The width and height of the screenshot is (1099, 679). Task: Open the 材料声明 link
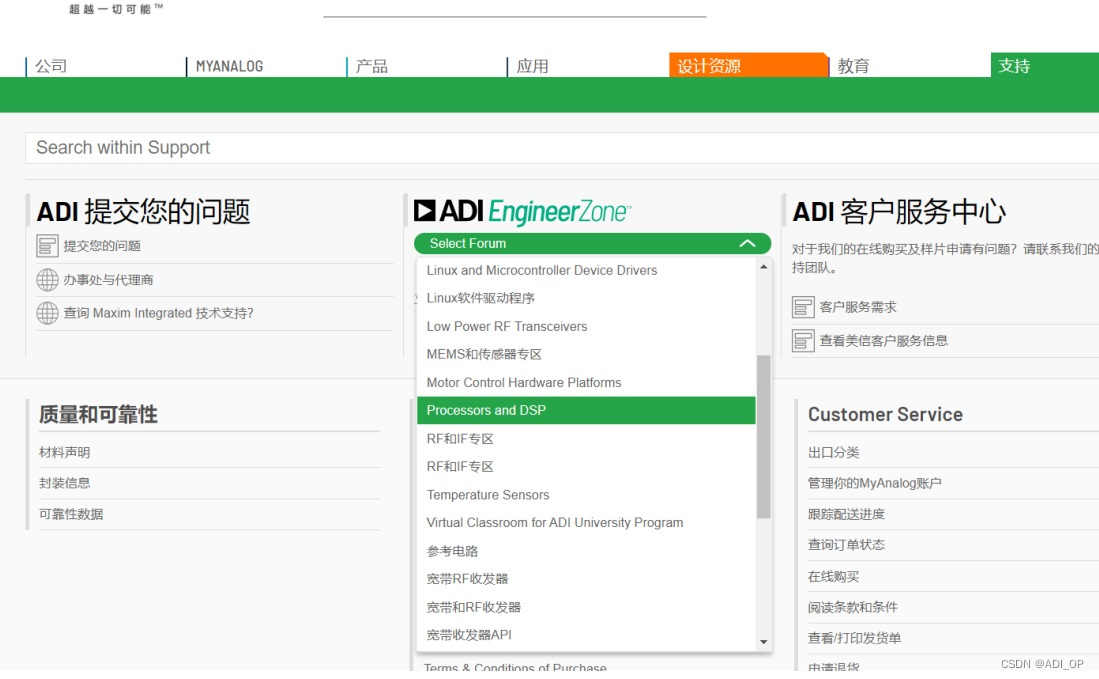64,453
